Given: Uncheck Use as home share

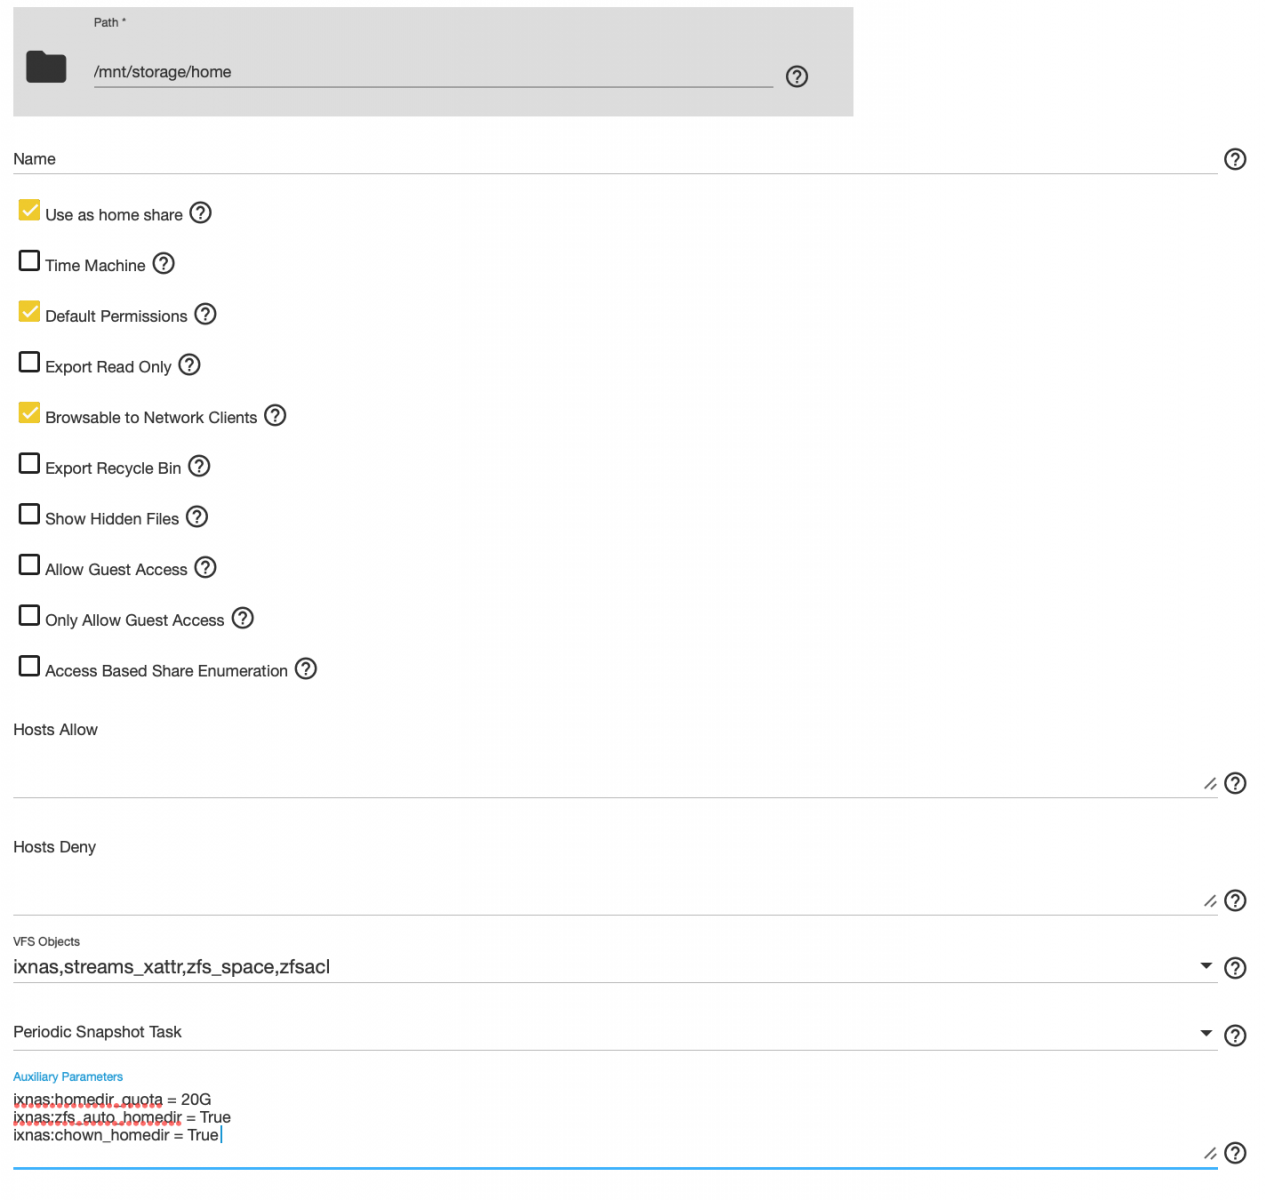Looking at the screenshot, I should tap(30, 211).
